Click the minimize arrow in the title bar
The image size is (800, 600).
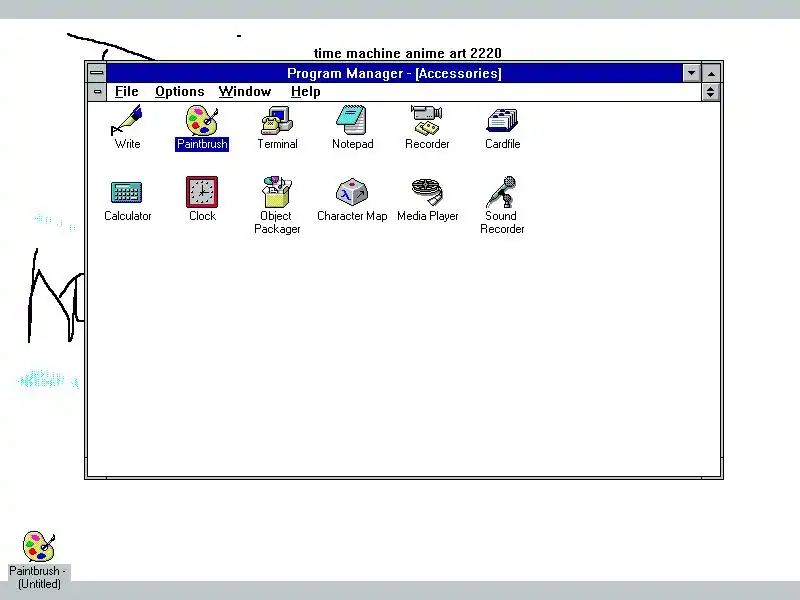(x=691, y=73)
